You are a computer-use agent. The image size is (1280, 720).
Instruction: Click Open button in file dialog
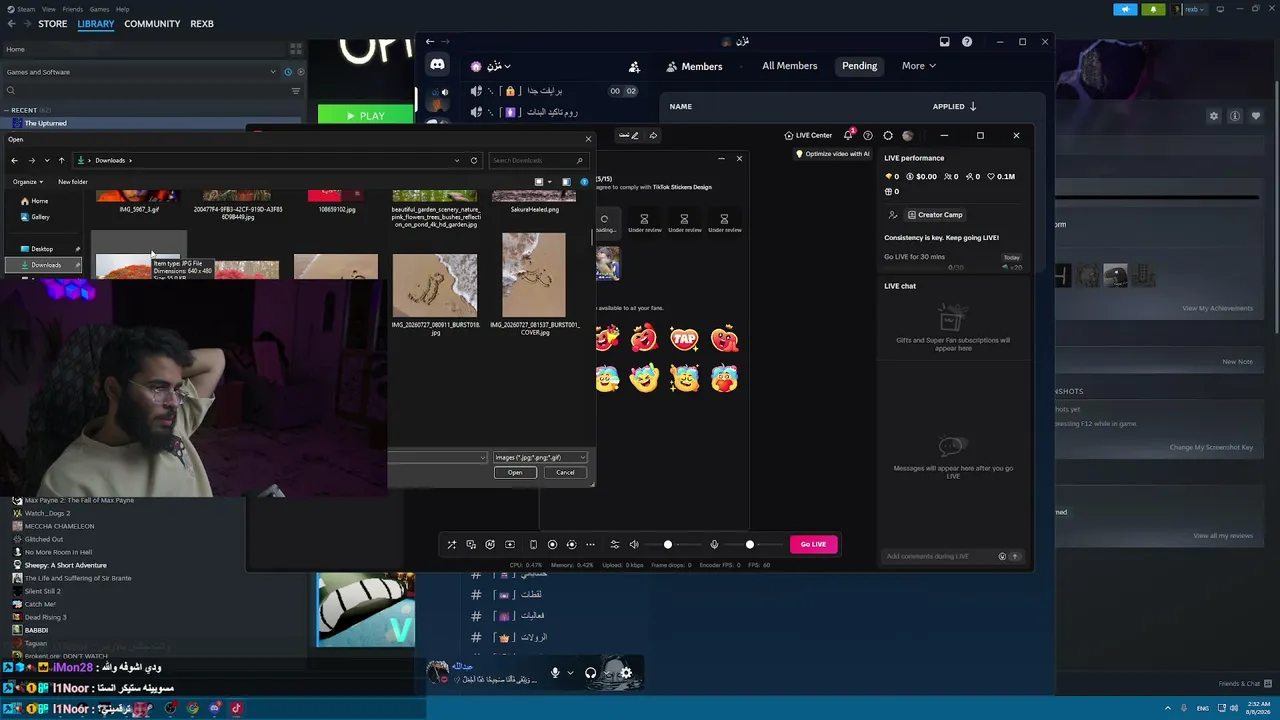(515, 472)
